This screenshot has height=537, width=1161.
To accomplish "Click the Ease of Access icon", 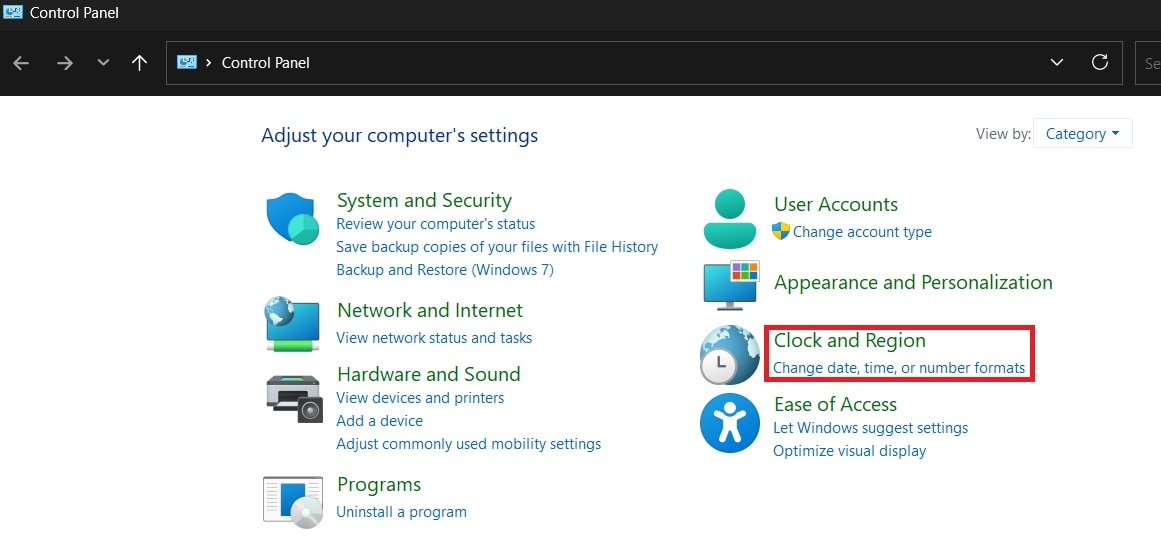I will [729, 423].
